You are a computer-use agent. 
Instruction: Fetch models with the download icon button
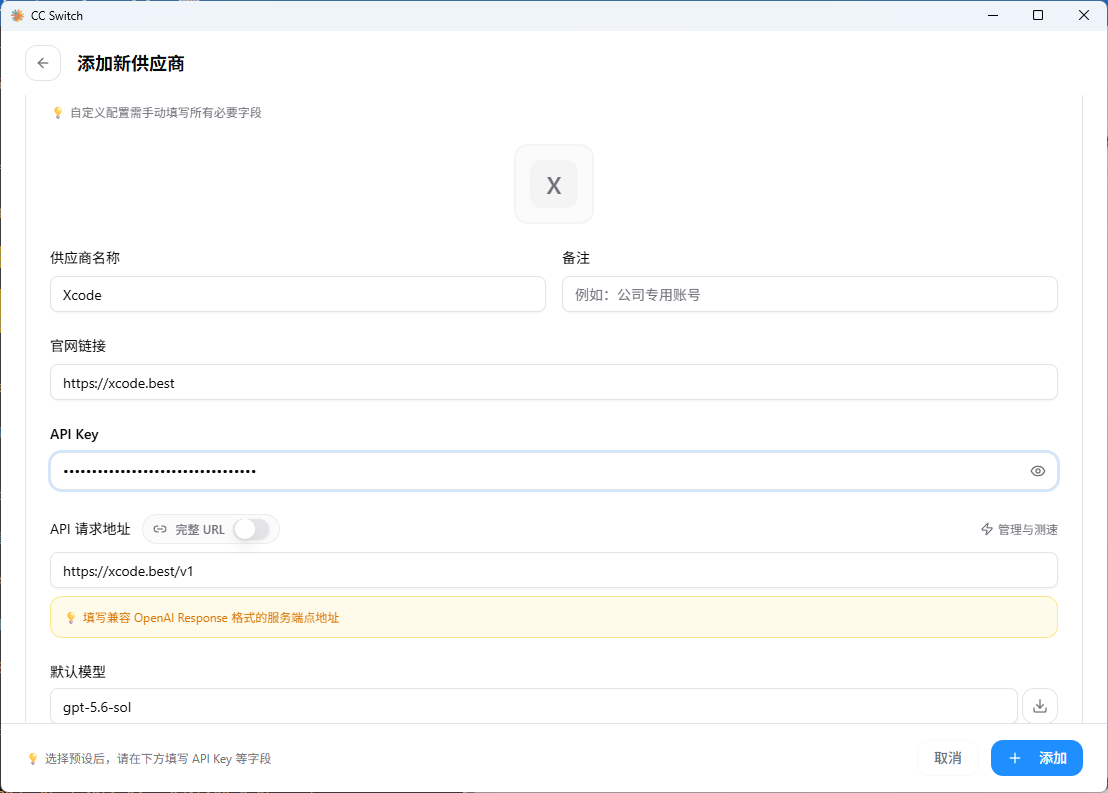1040,706
